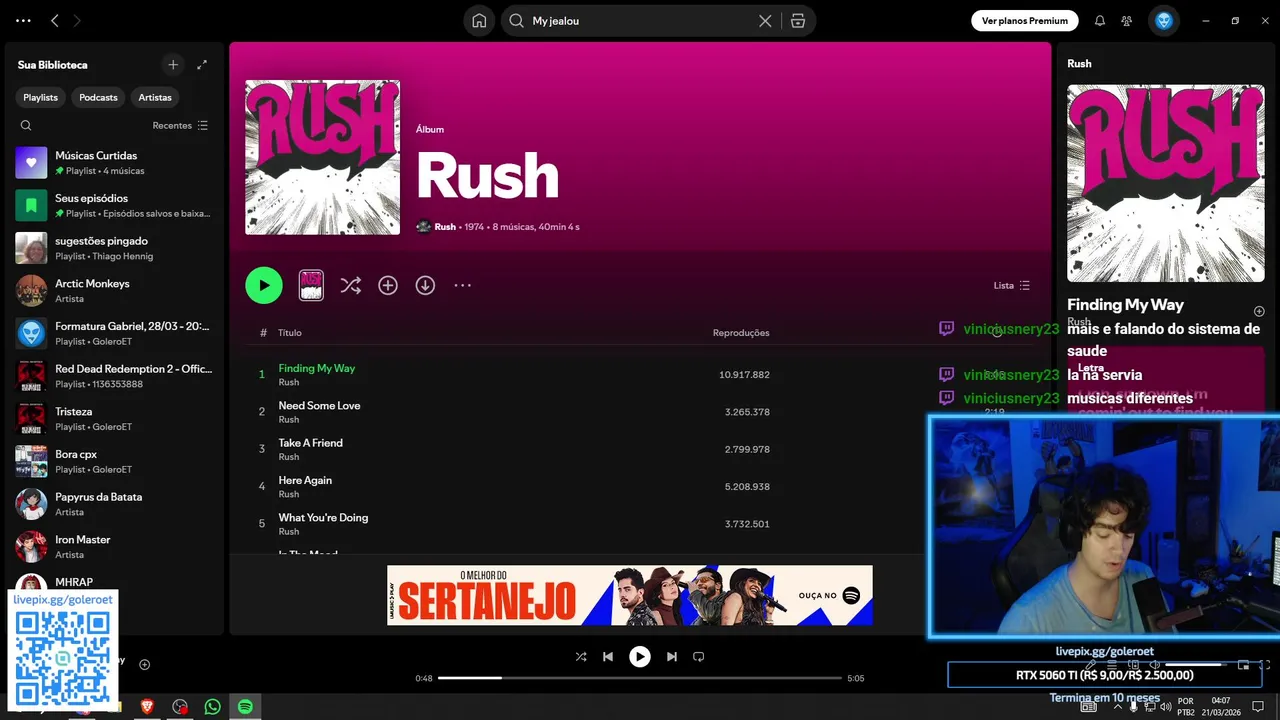Open Windows notification center
Viewport: 1280px width, 720px height.
click(x=1258, y=706)
